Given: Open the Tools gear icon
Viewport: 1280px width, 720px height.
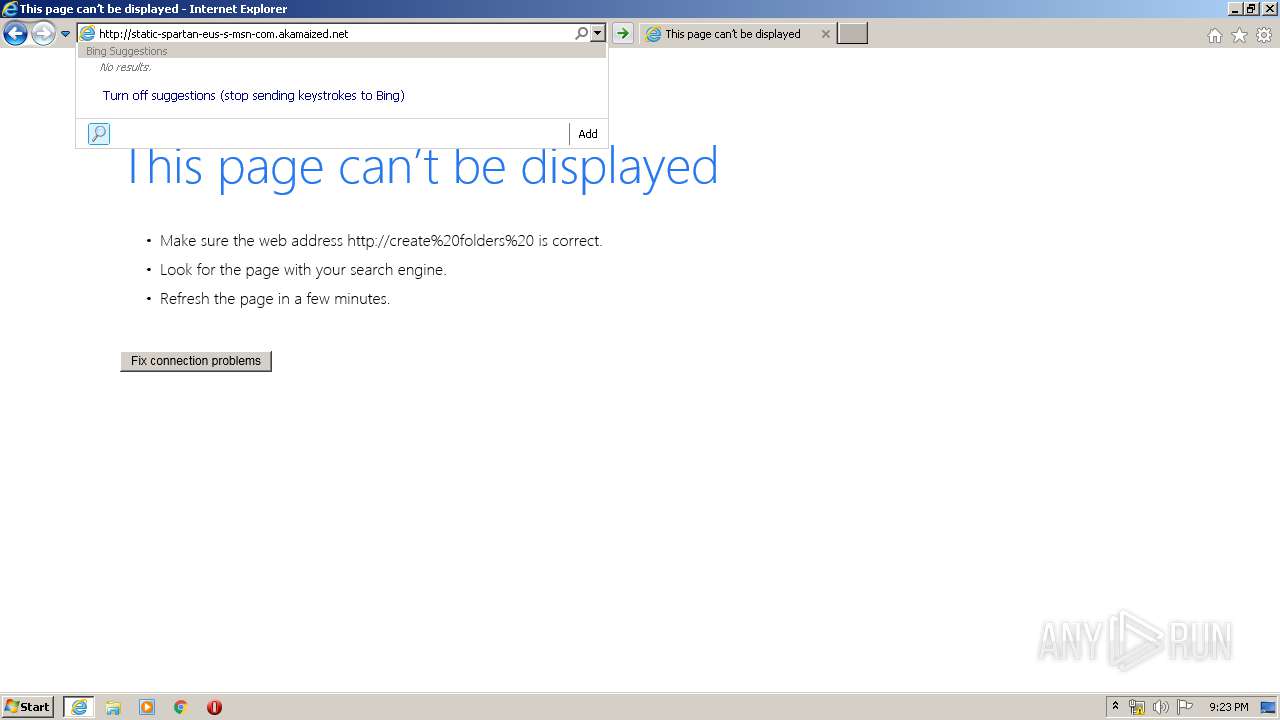Looking at the screenshot, I should [x=1264, y=35].
